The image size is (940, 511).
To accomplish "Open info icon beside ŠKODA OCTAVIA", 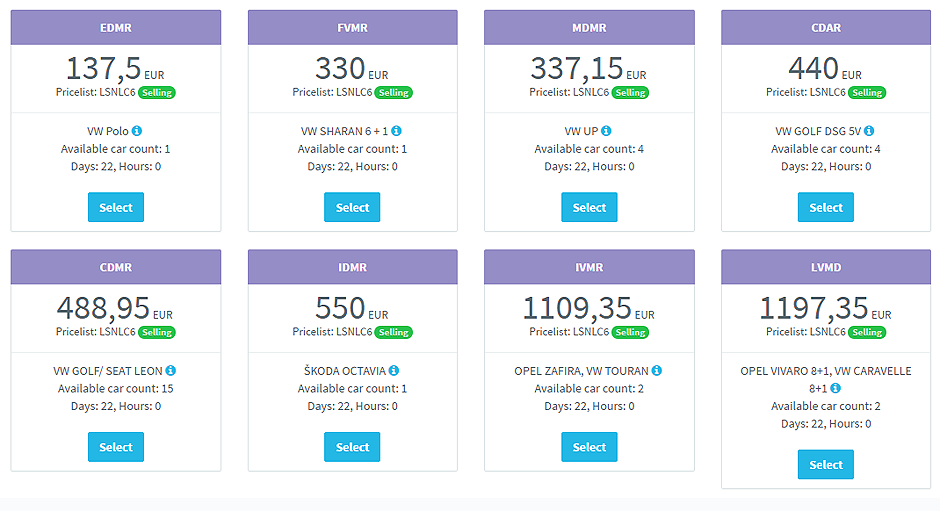I will (x=394, y=371).
